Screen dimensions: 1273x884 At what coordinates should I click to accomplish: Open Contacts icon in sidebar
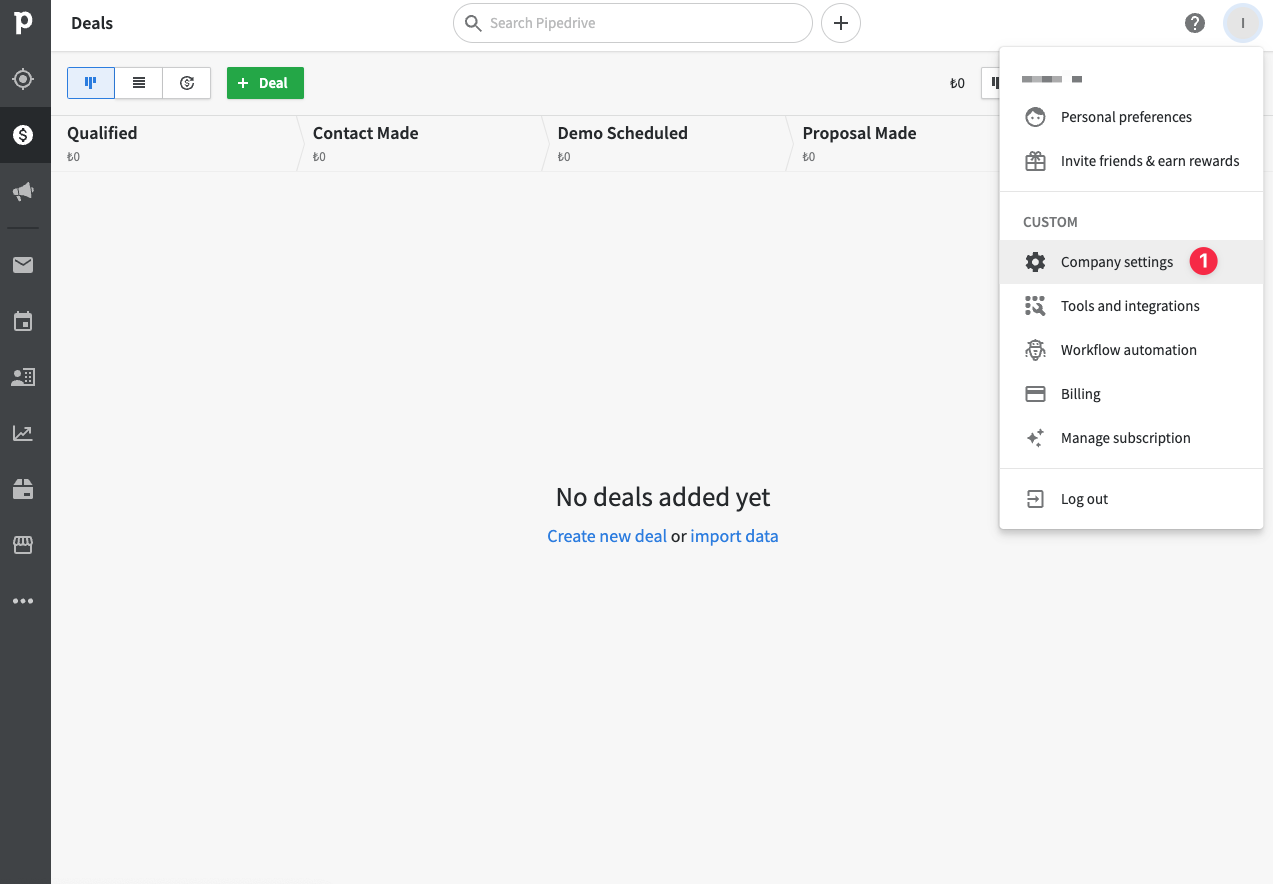[23, 377]
